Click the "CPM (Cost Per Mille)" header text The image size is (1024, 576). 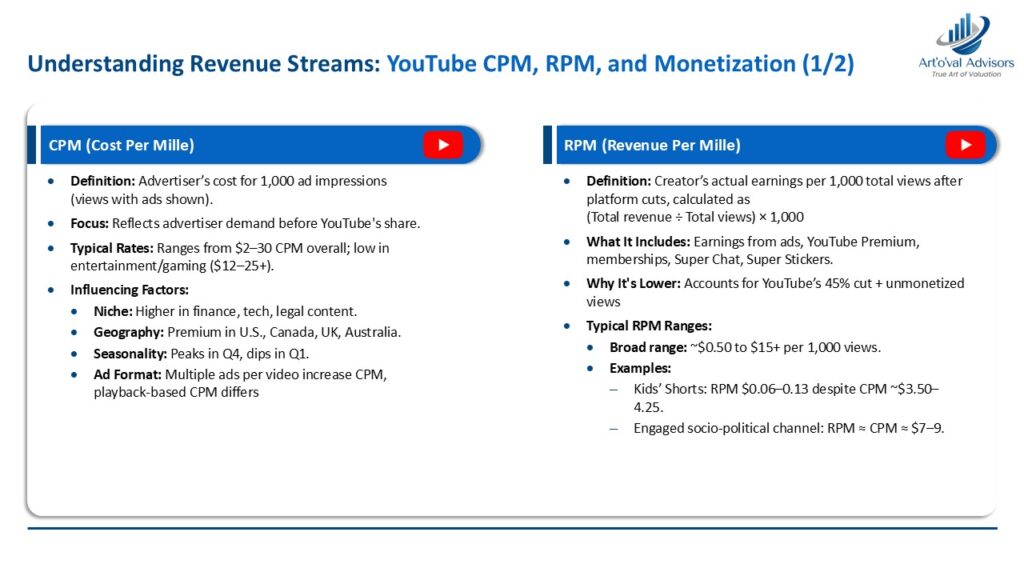122,146
